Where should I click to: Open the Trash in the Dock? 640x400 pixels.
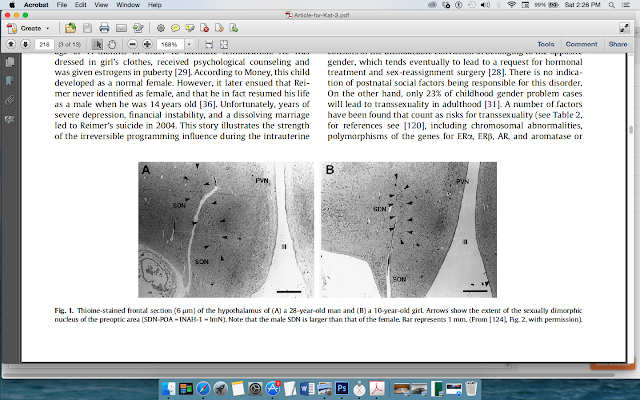(471, 389)
